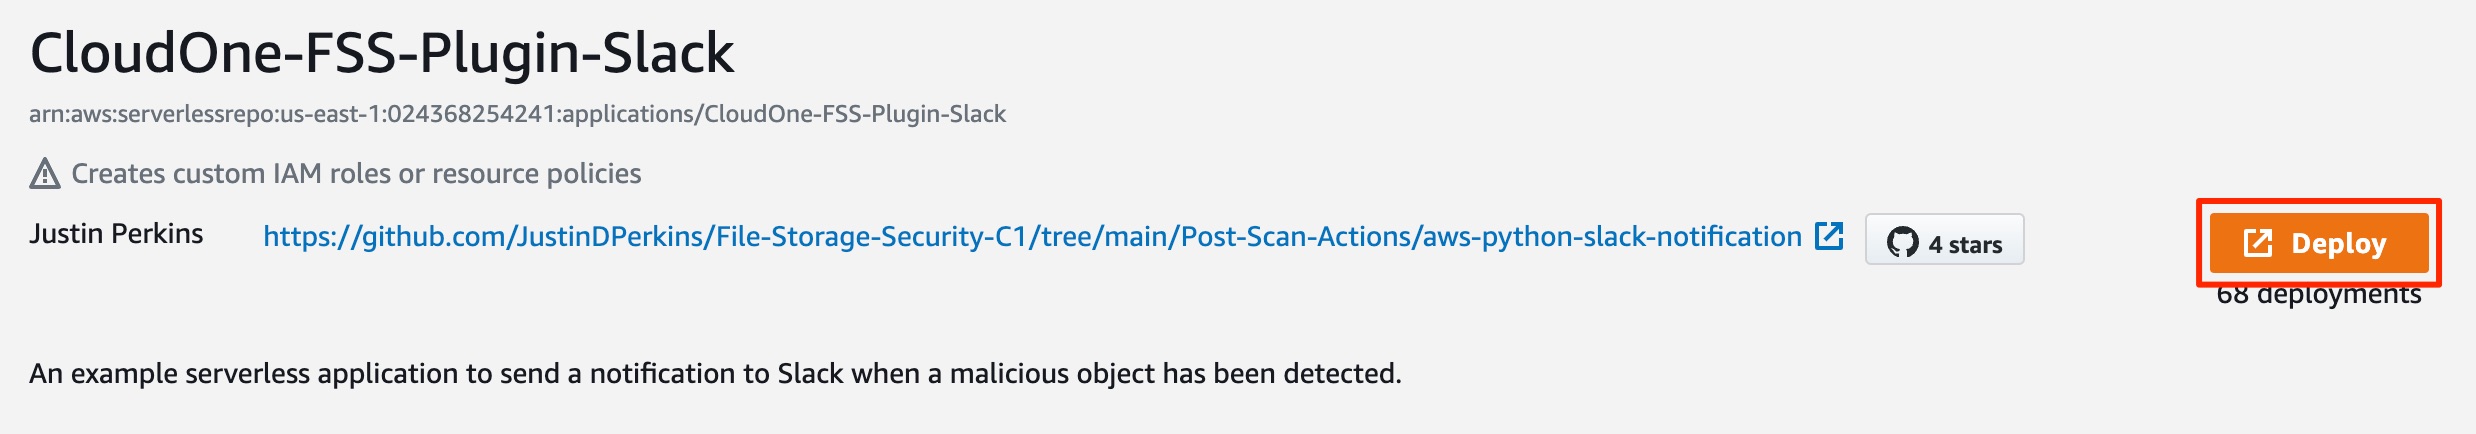Click the GitHub octocat icon in stars badge
The height and width of the screenshot is (434, 2476).
pos(1902,243)
